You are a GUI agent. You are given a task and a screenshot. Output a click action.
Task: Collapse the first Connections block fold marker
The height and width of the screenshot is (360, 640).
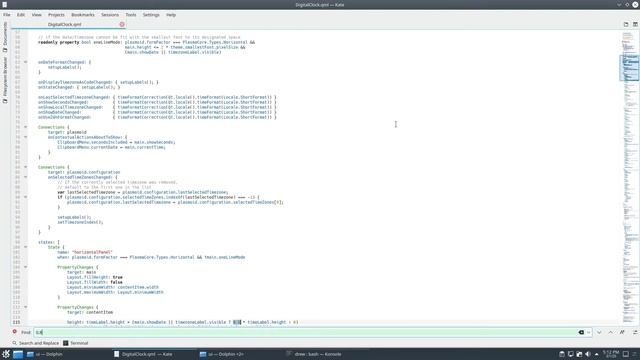click(x=25, y=127)
